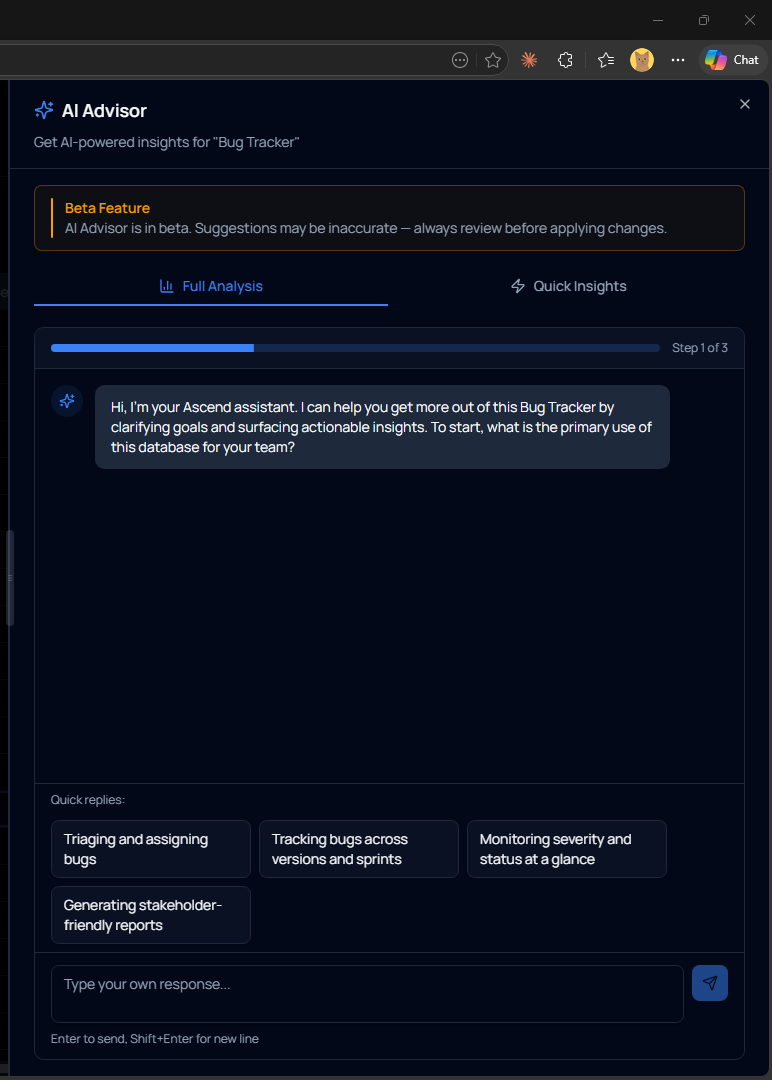Click the lightning icon beside Quick Insights
772x1080 pixels.
pyautogui.click(x=517, y=286)
